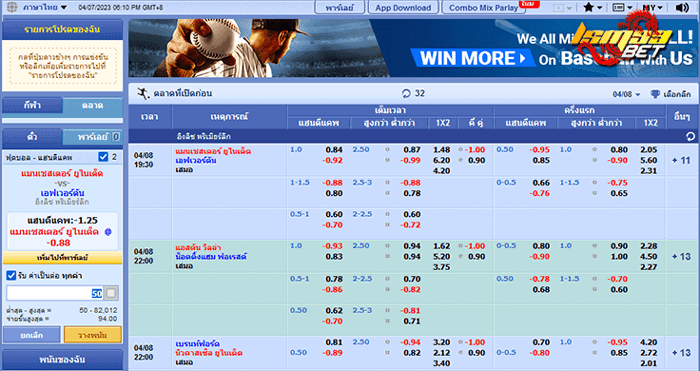Click the globe language icon
The height and width of the screenshot is (371, 700).
coord(12,8)
